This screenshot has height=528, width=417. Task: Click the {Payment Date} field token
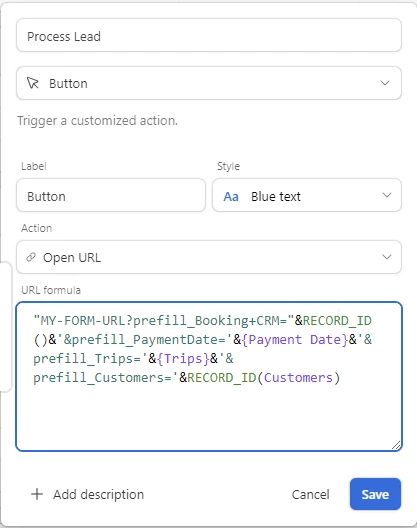tap(295, 339)
